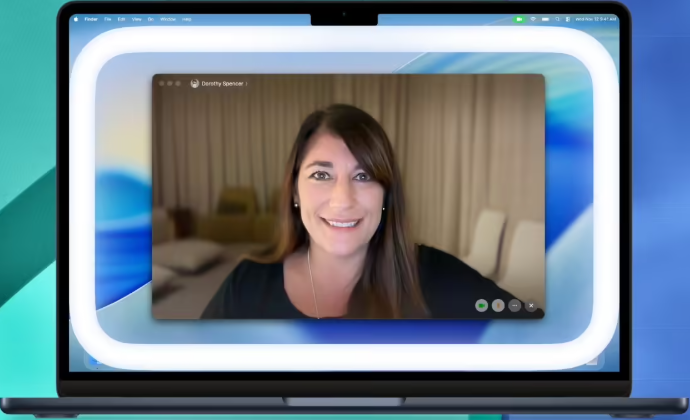Open the Apple menu
Viewport: 690px width, 420px height.
(x=76, y=19)
